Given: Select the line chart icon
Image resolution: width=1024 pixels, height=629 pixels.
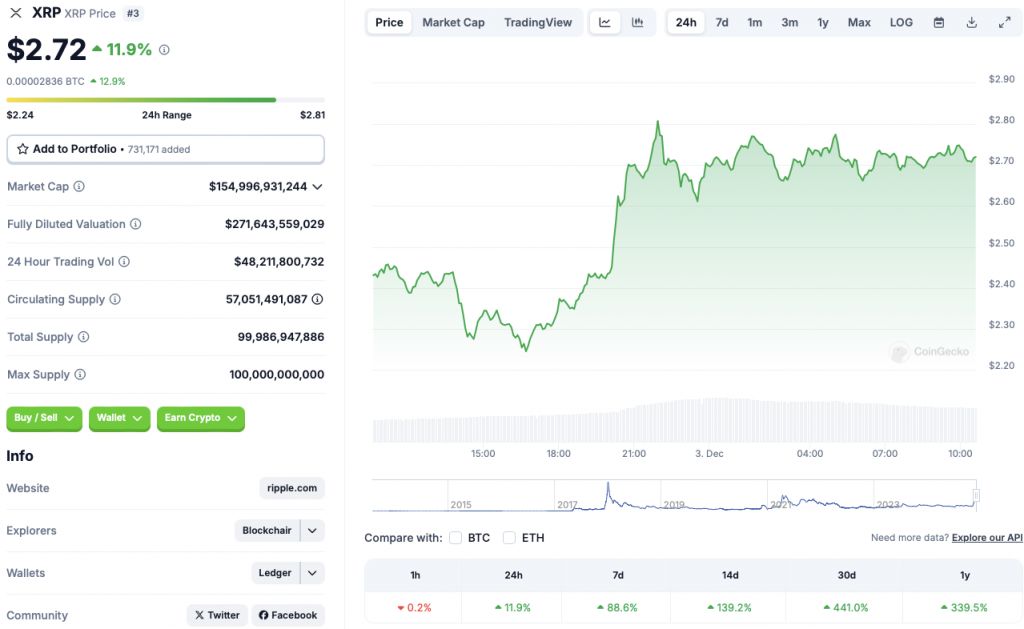Looking at the screenshot, I should pos(604,22).
